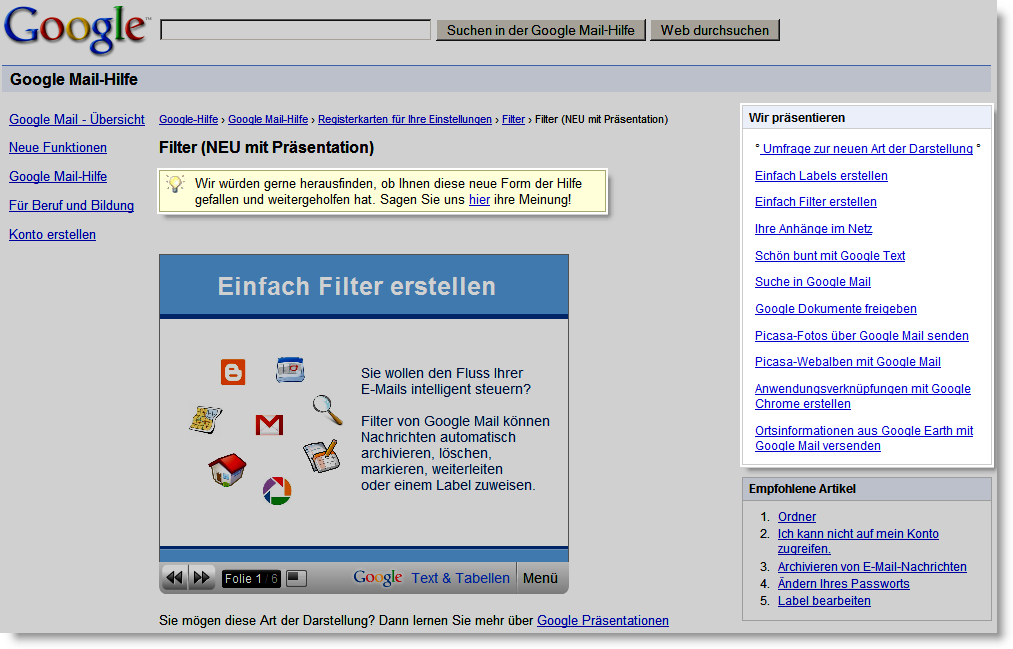Open 'Ändern Ihres Passworts' article
1013x649 pixels.
click(x=844, y=584)
